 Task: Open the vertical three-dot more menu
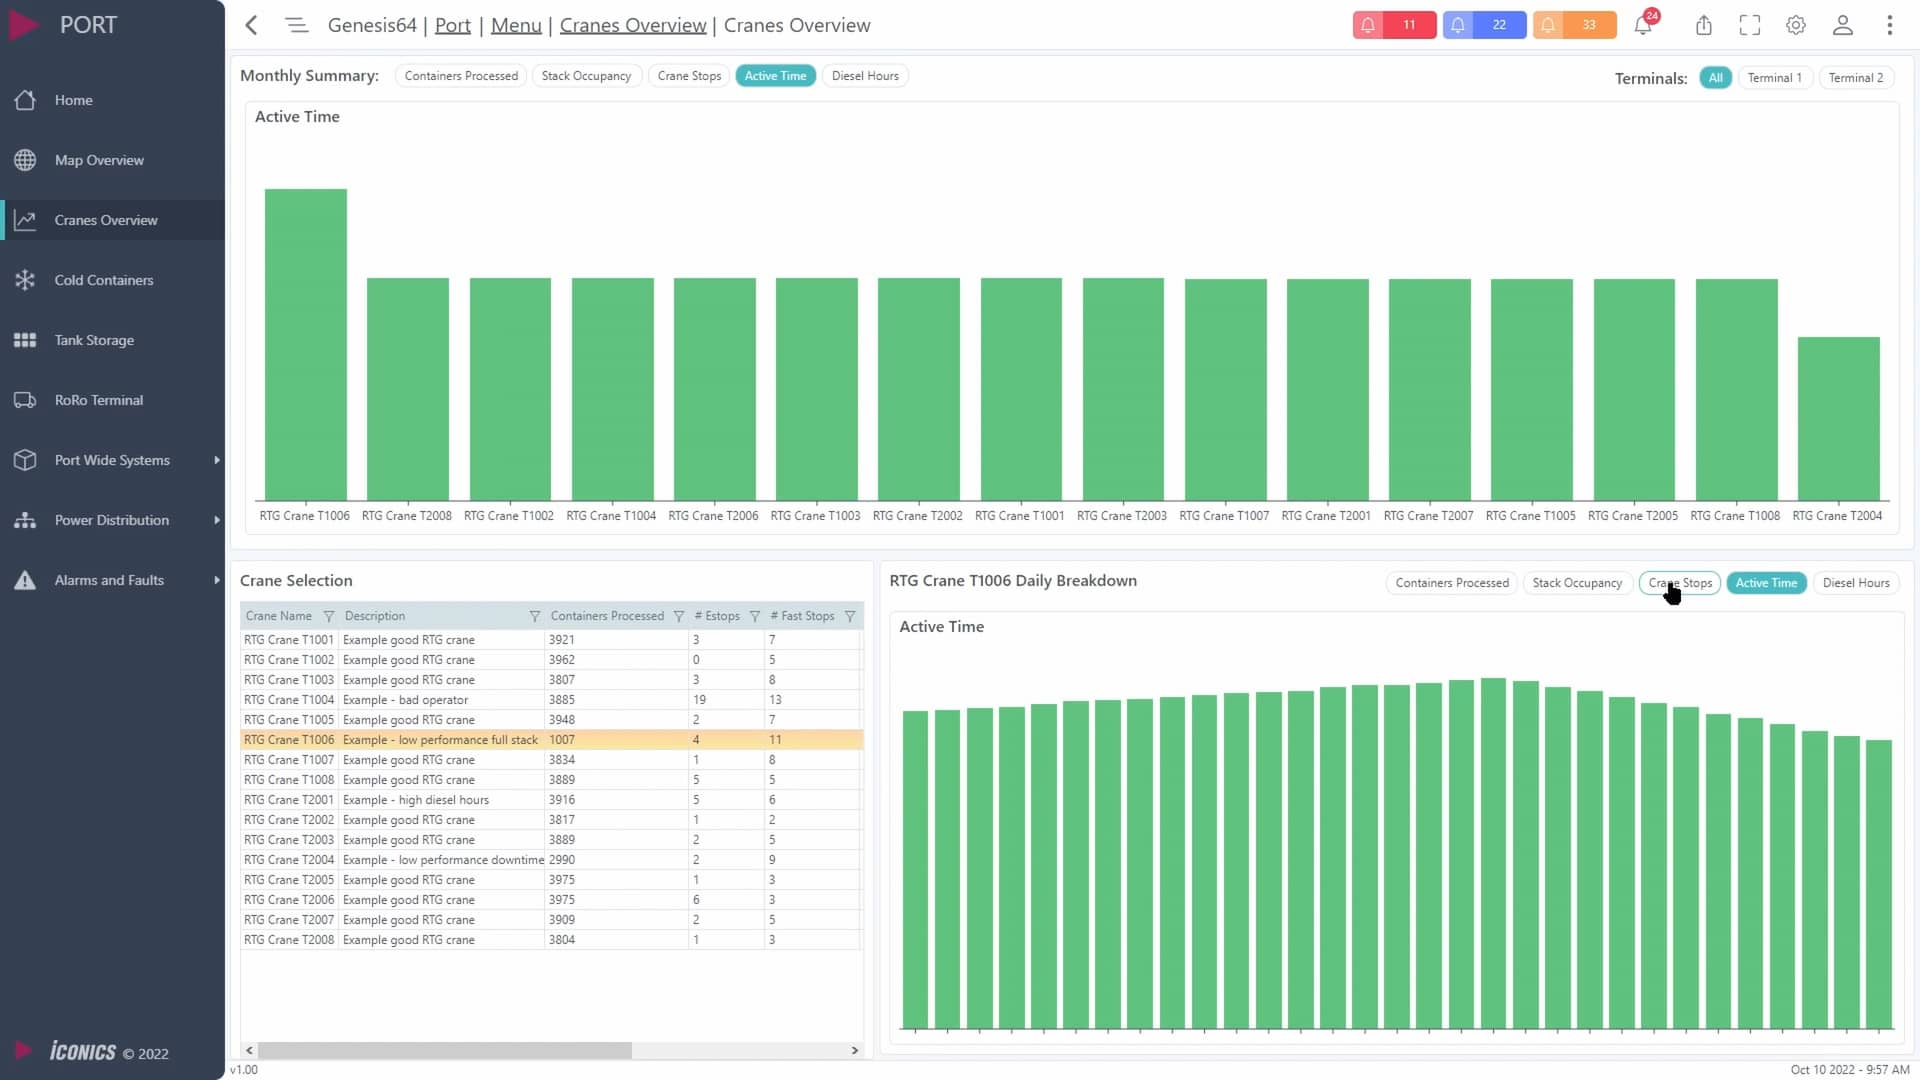click(1889, 25)
